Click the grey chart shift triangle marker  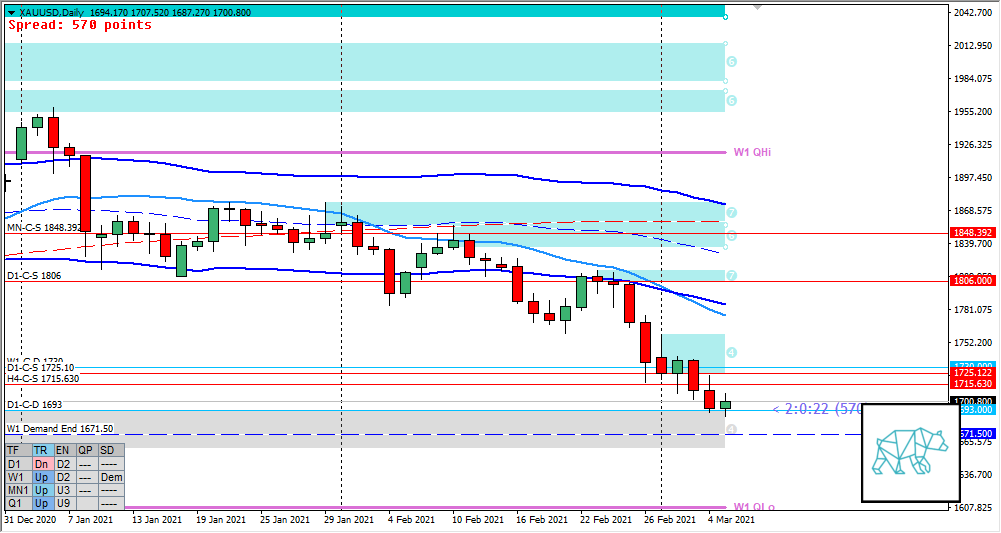[757, 5]
